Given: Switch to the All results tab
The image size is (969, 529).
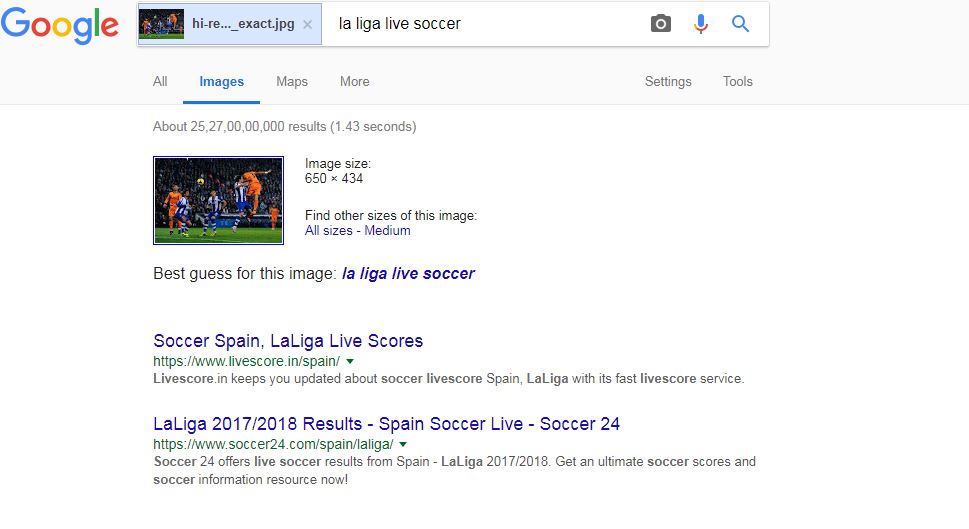Looking at the screenshot, I should pos(160,82).
